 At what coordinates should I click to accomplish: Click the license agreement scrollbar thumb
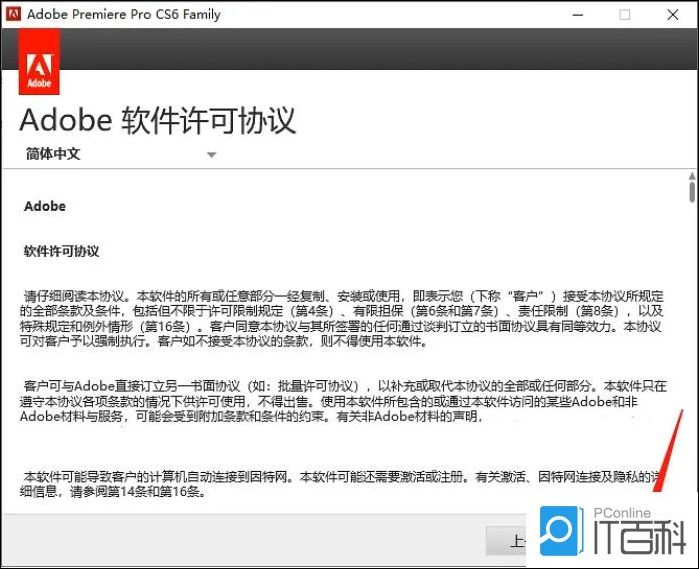(x=691, y=192)
